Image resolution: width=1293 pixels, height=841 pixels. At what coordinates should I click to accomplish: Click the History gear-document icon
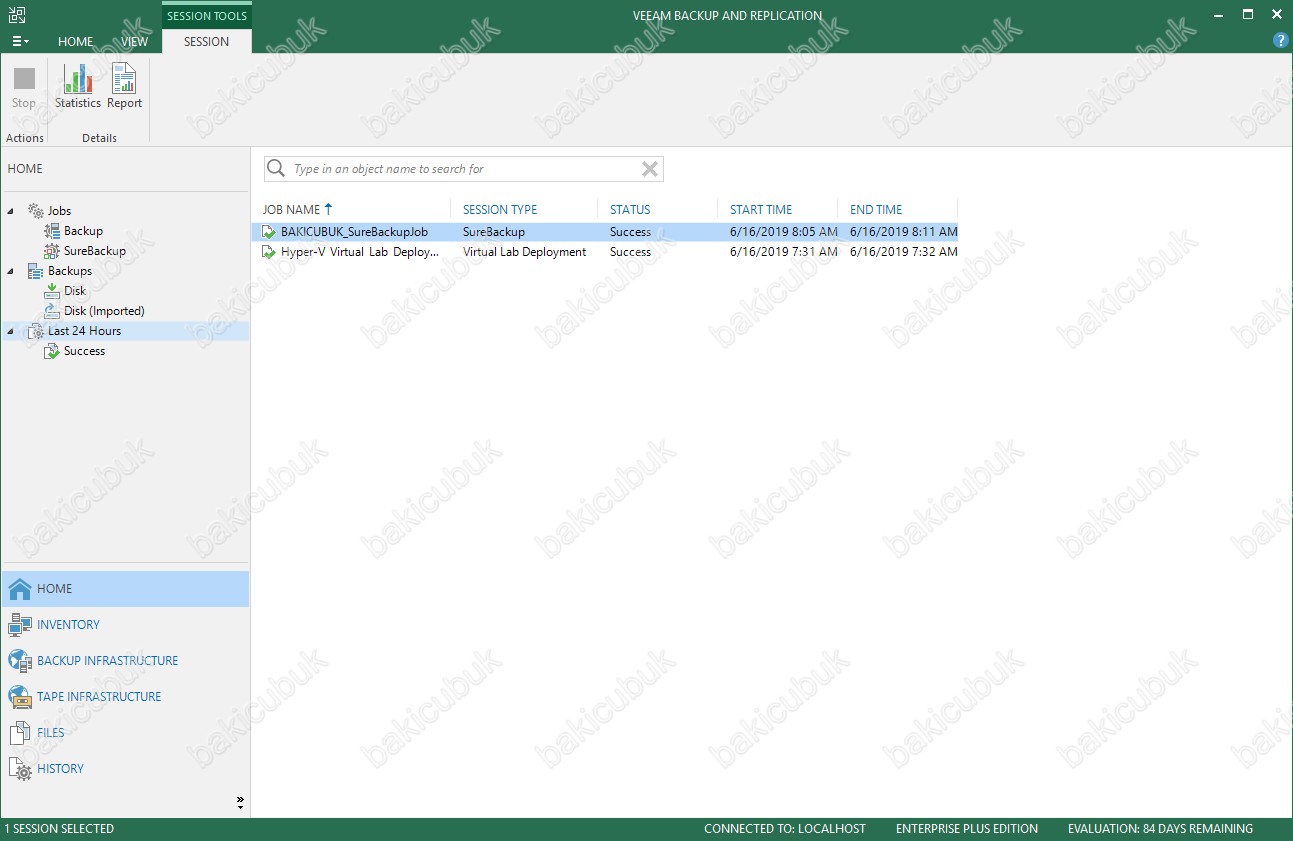[x=20, y=769]
